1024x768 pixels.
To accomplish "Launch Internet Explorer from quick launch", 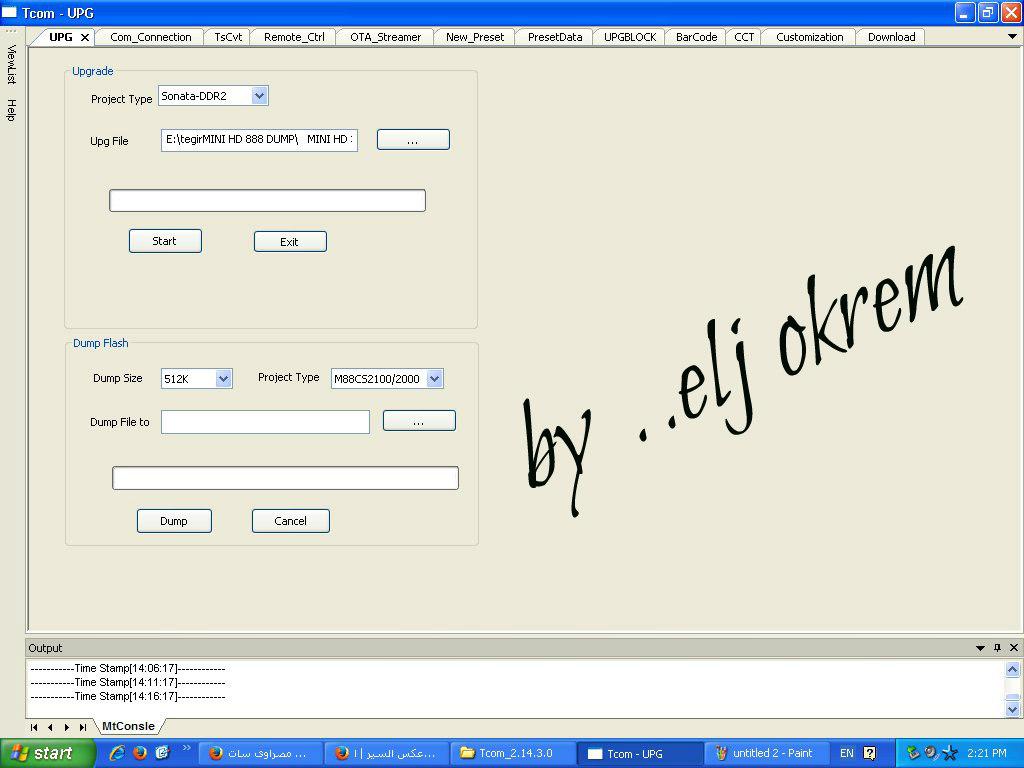I will 118,752.
